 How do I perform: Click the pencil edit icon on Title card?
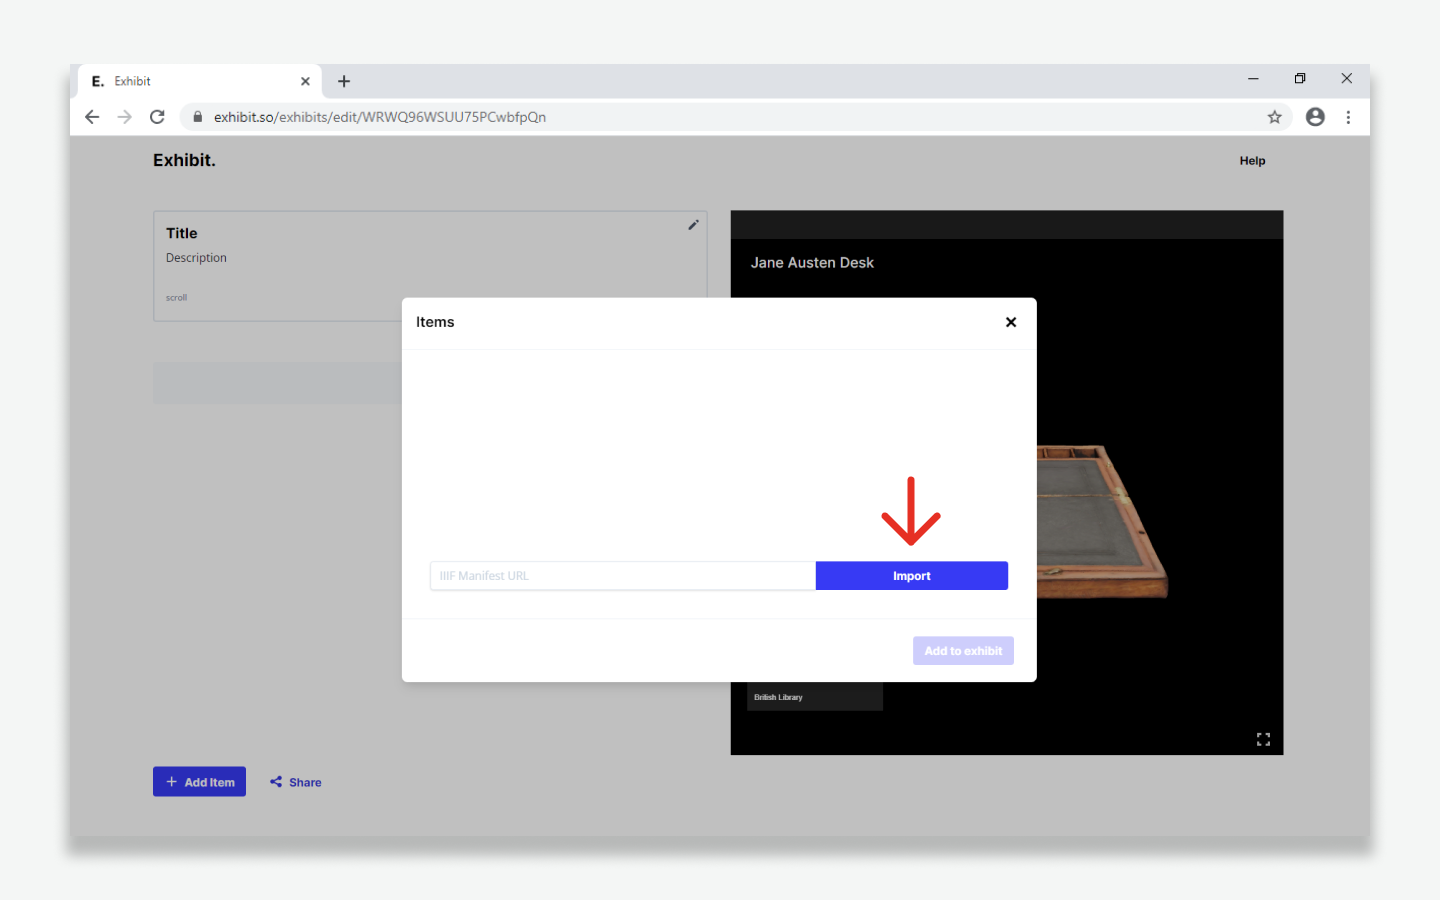(693, 225)
